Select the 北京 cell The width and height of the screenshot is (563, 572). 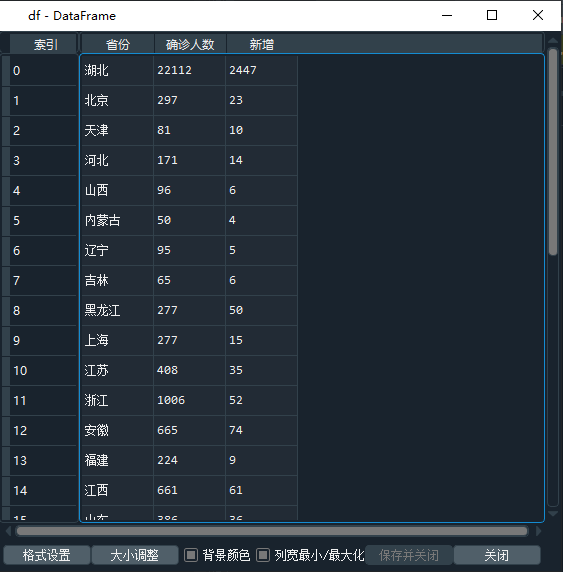[x=117, y=100]
